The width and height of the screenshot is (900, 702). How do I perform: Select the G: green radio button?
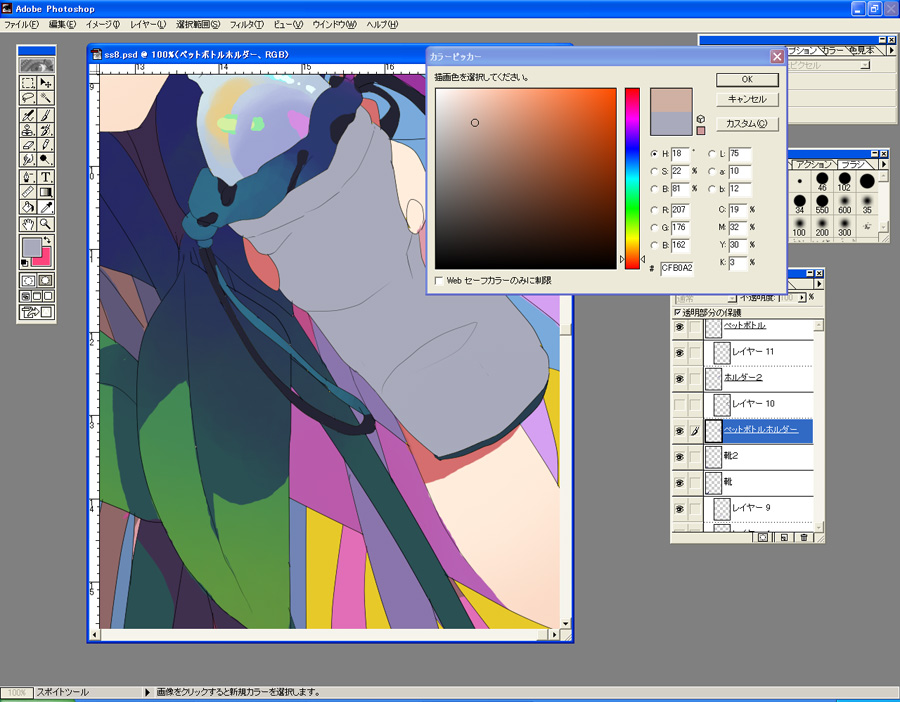pyautogui.click(x=654, y=227)
